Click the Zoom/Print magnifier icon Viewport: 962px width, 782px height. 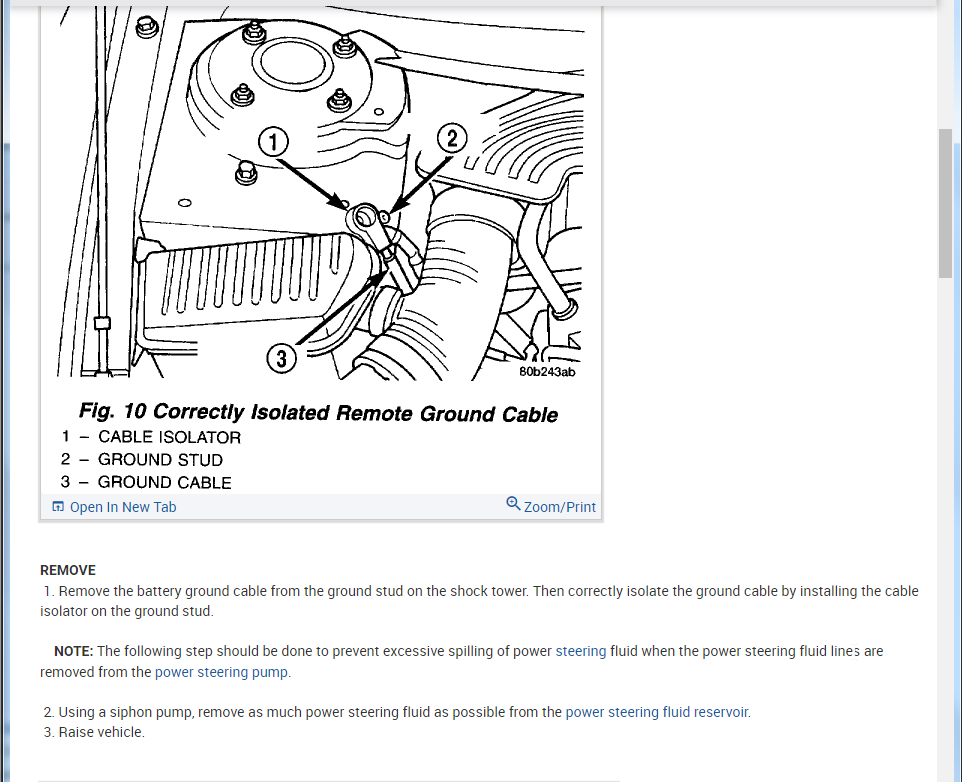point(513,504)
